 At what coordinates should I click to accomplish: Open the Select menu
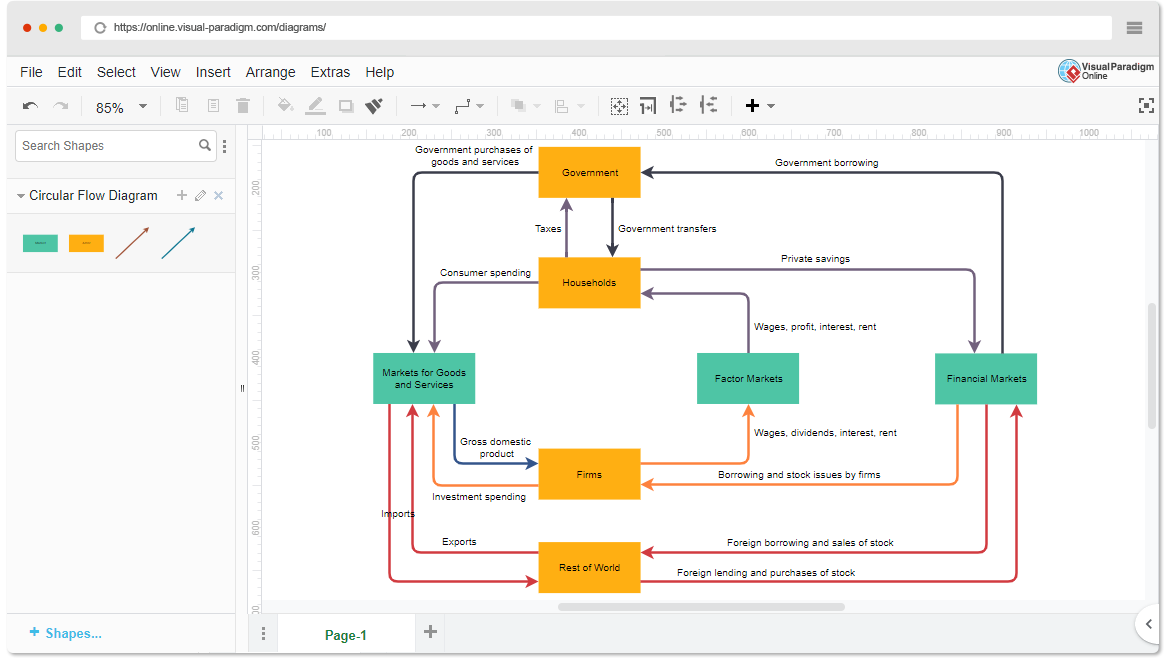[116, 72]
